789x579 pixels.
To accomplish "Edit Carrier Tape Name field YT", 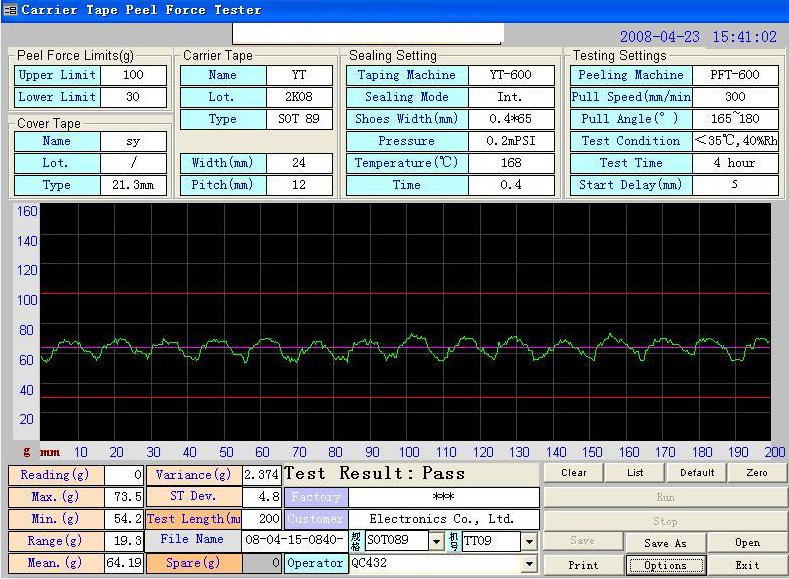I will (x=299, y=75).
